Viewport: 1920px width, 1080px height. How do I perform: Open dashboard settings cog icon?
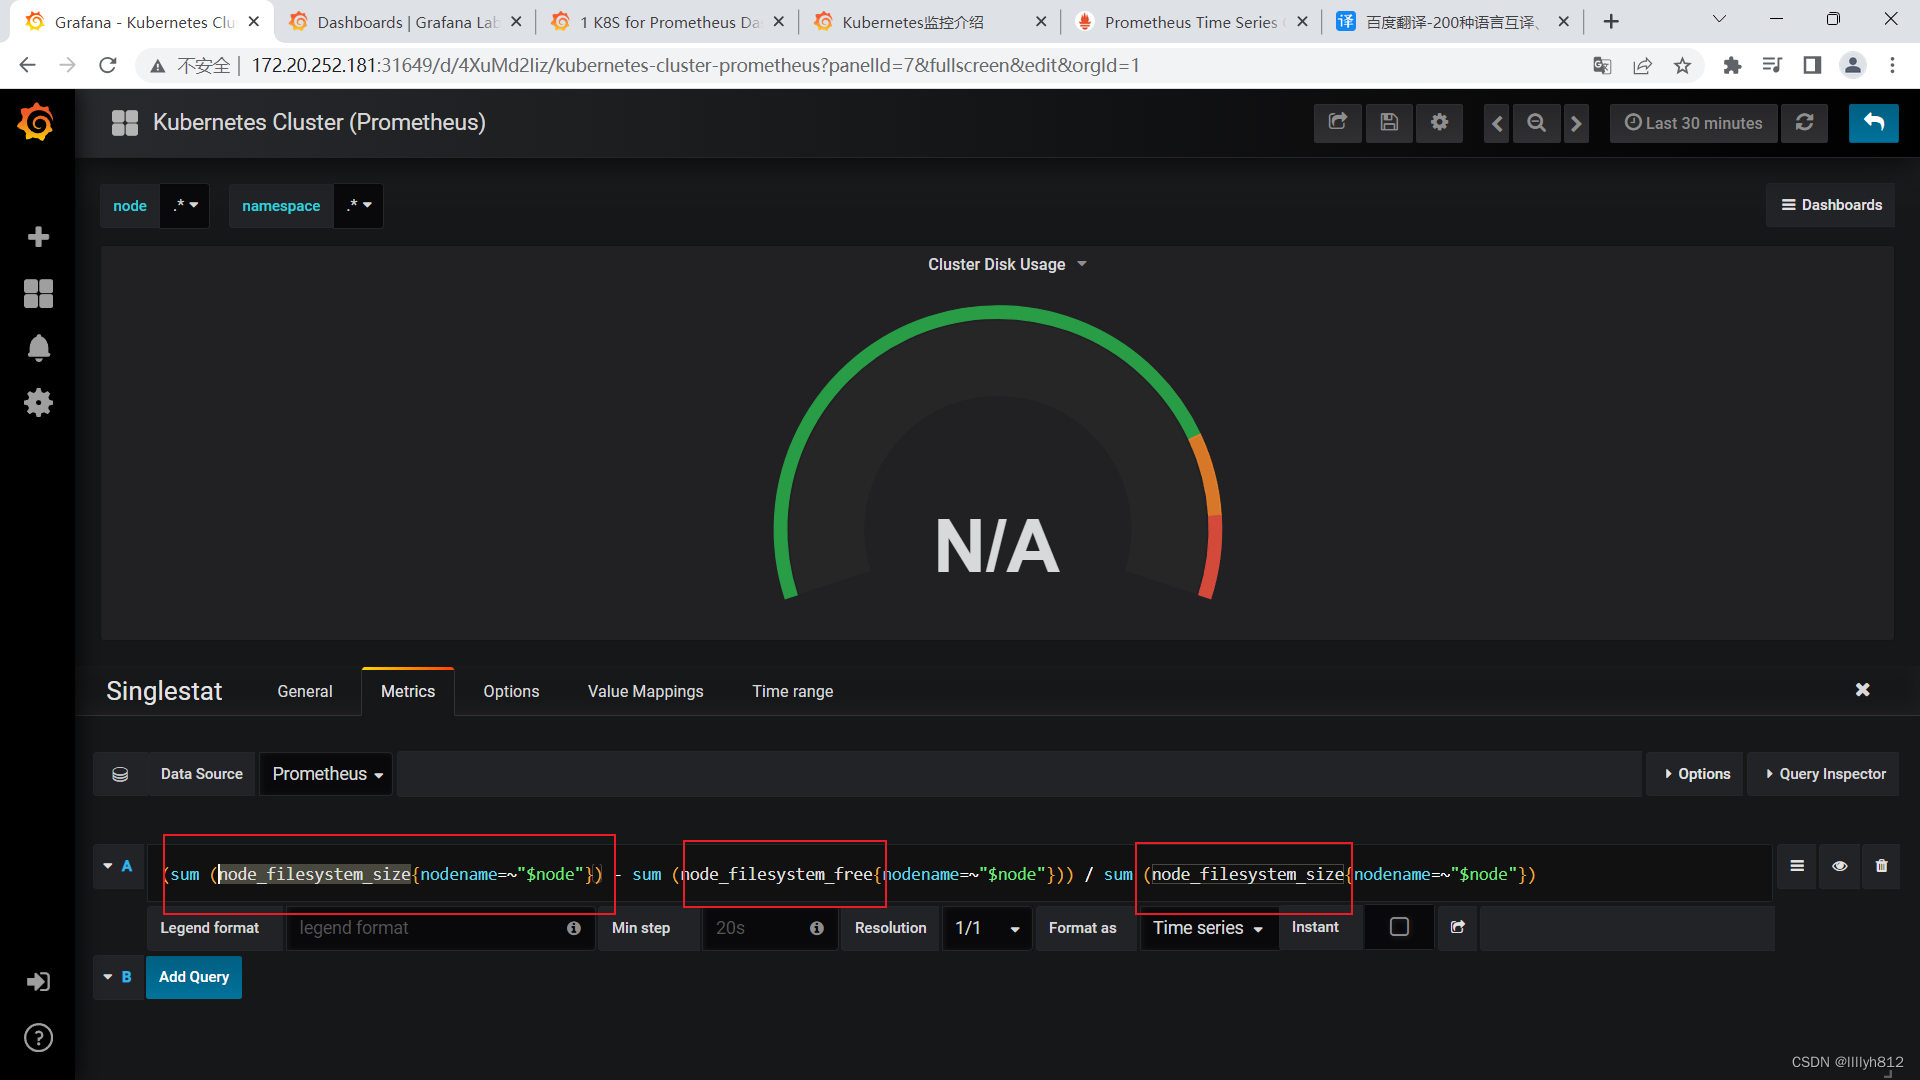click(x=1439, y=123)
